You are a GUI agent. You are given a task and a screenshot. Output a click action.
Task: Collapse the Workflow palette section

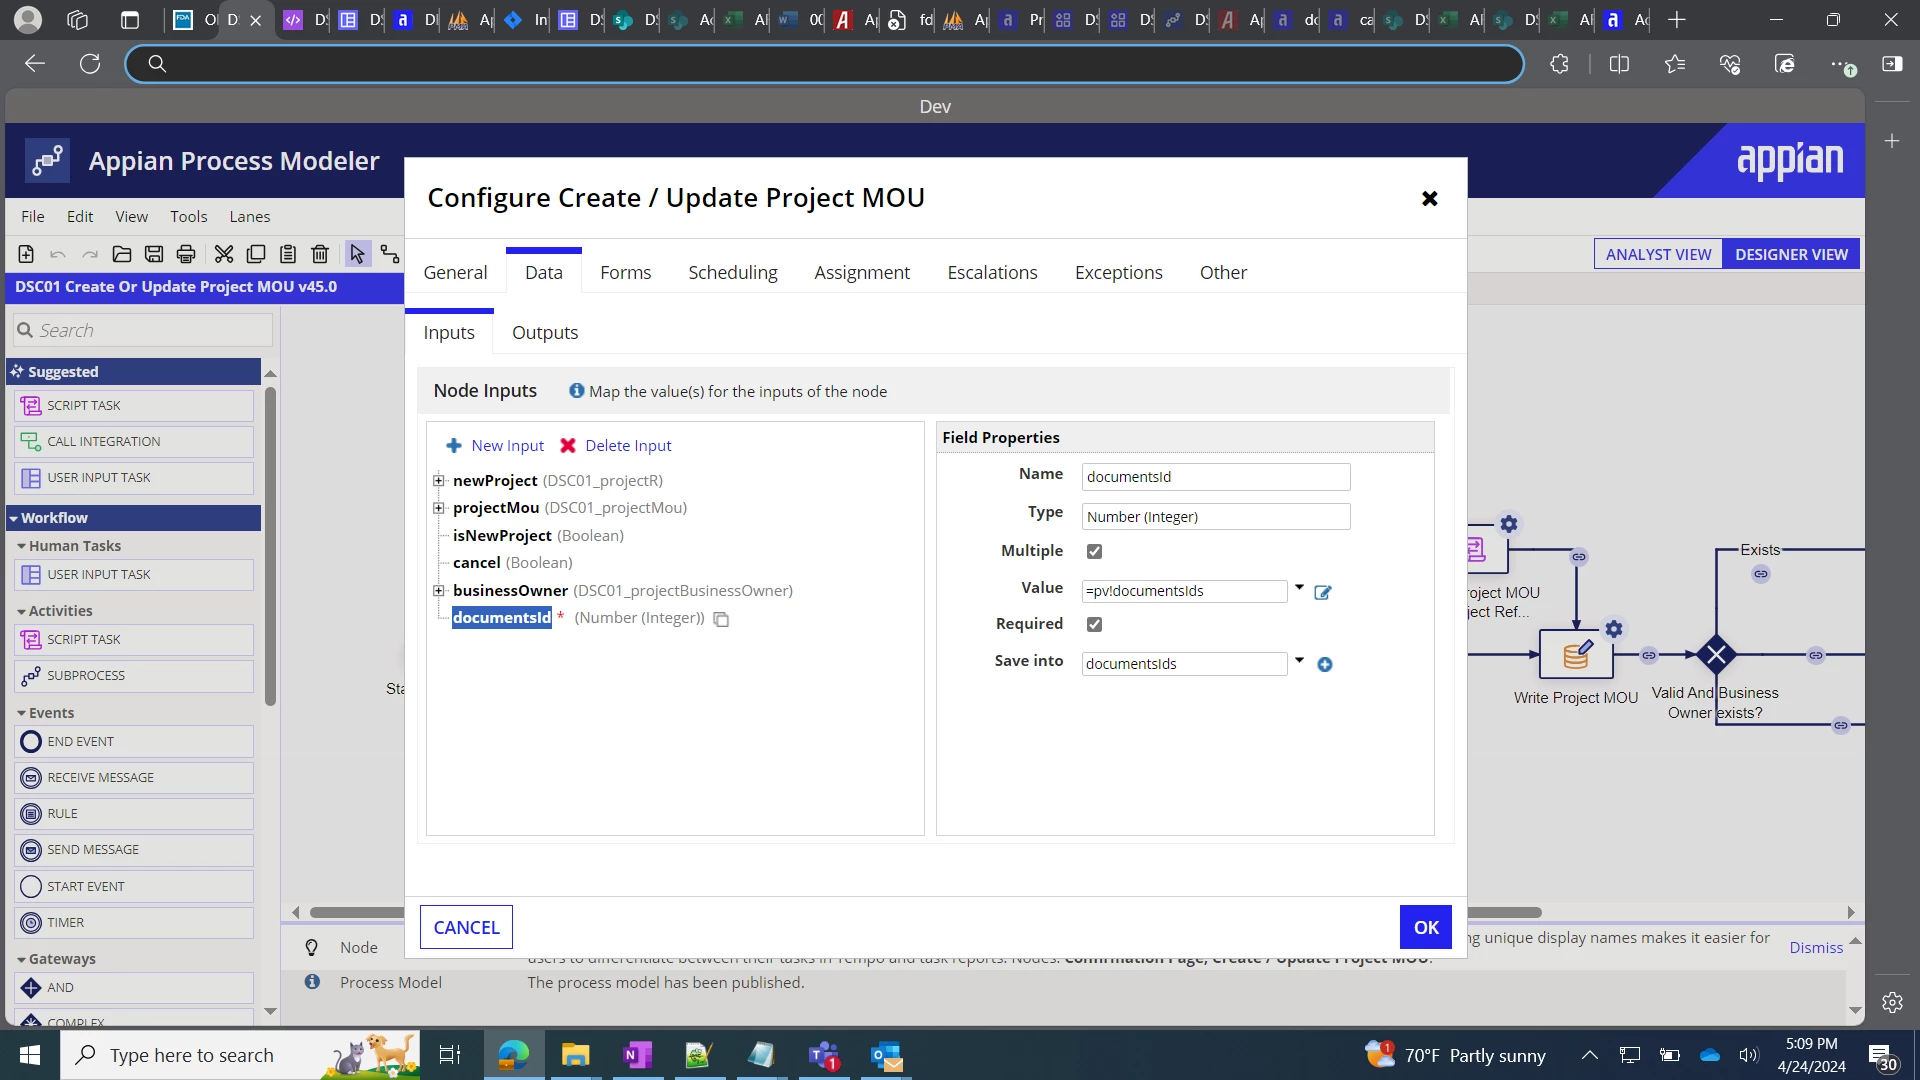coord(14,518)
